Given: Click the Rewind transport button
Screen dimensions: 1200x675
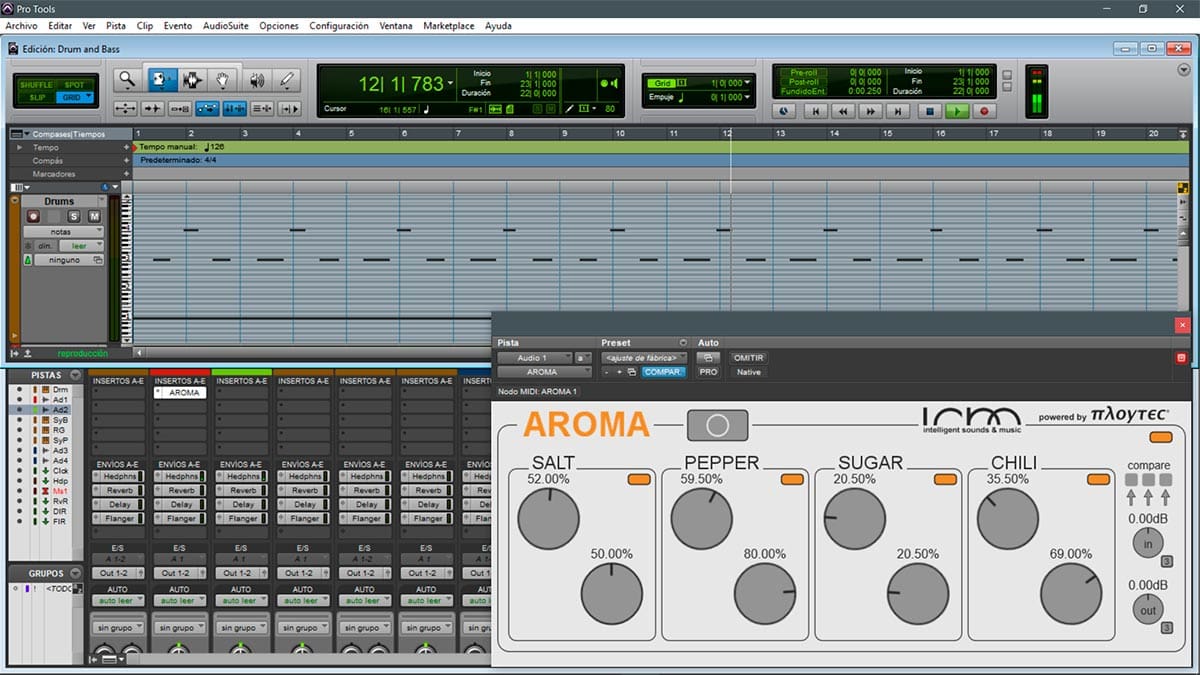Looking at the screenshot, I should 844,112.
